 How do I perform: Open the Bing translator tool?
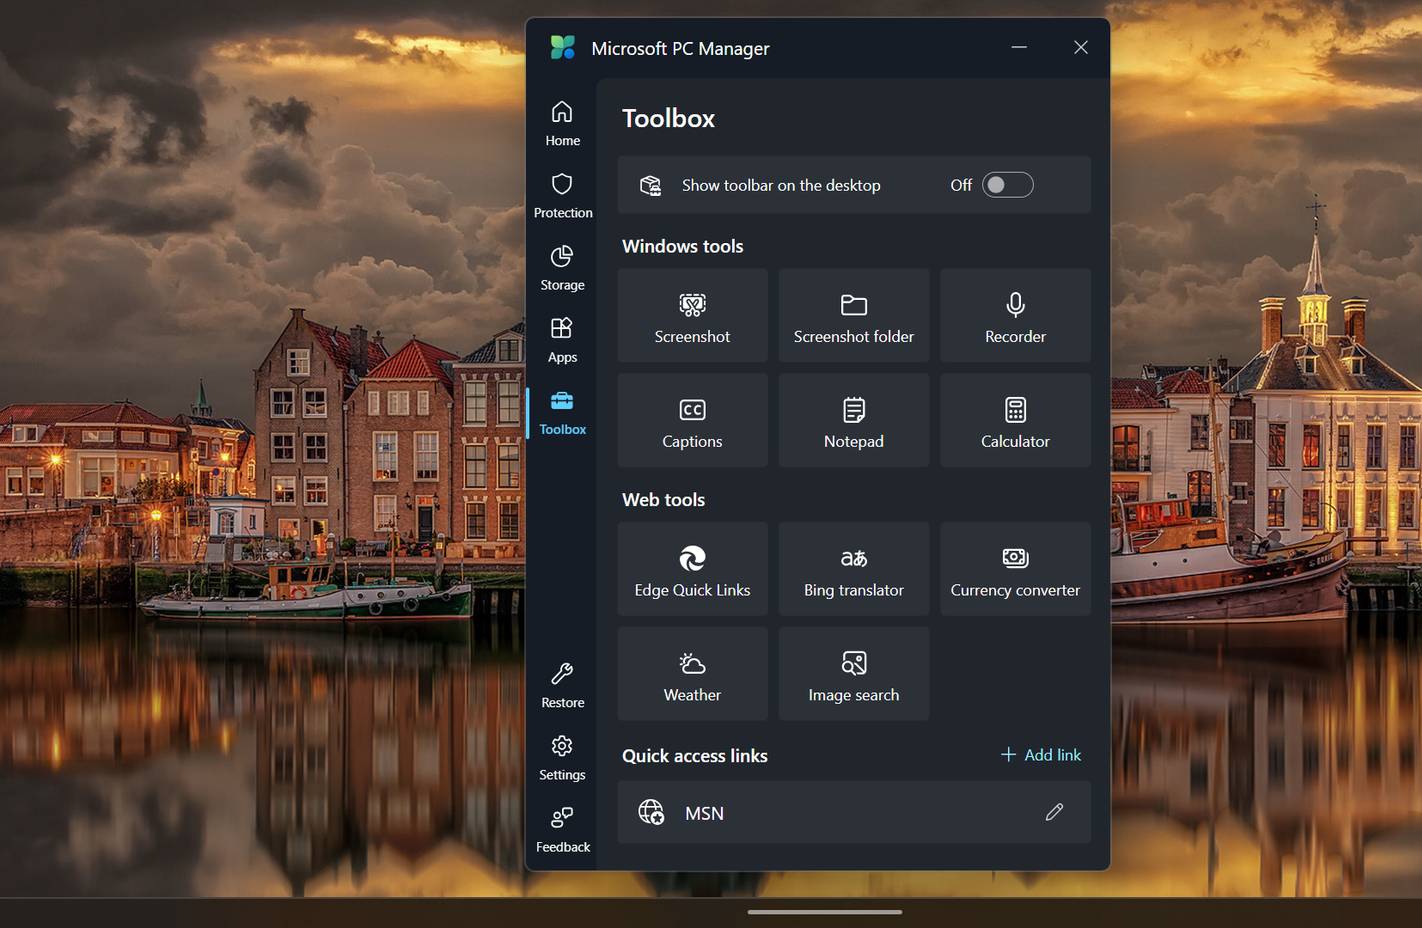click(853, 569)
